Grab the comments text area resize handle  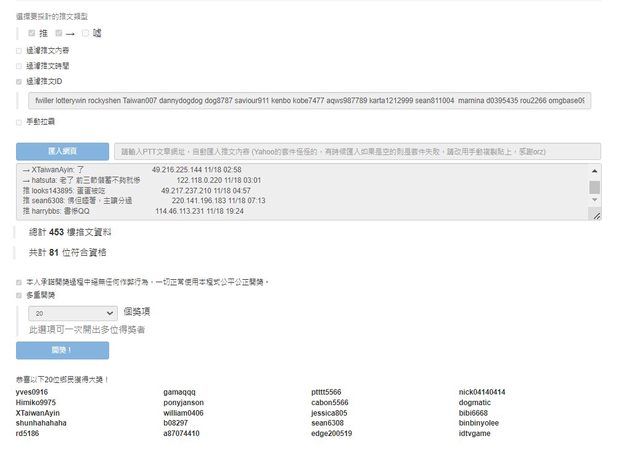coord(596,215)
